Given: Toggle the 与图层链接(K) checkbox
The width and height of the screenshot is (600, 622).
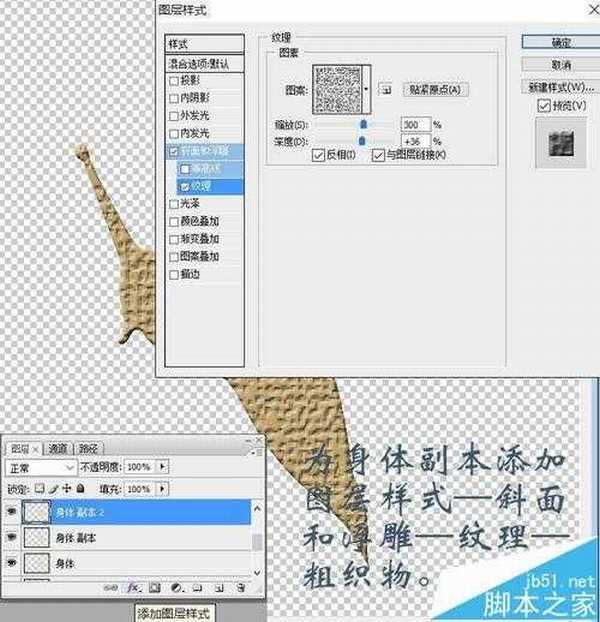Looking at the screenshot, I should 378,155.
